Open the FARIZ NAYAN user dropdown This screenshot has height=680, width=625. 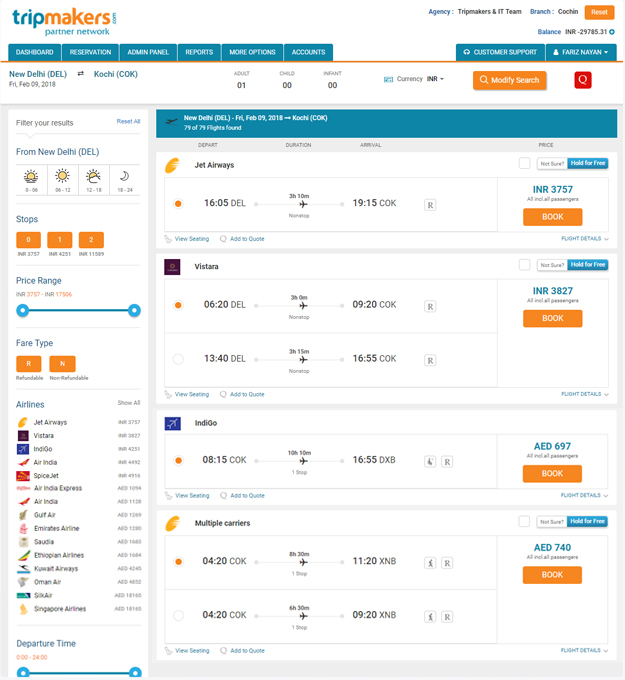tap(581, 52)
